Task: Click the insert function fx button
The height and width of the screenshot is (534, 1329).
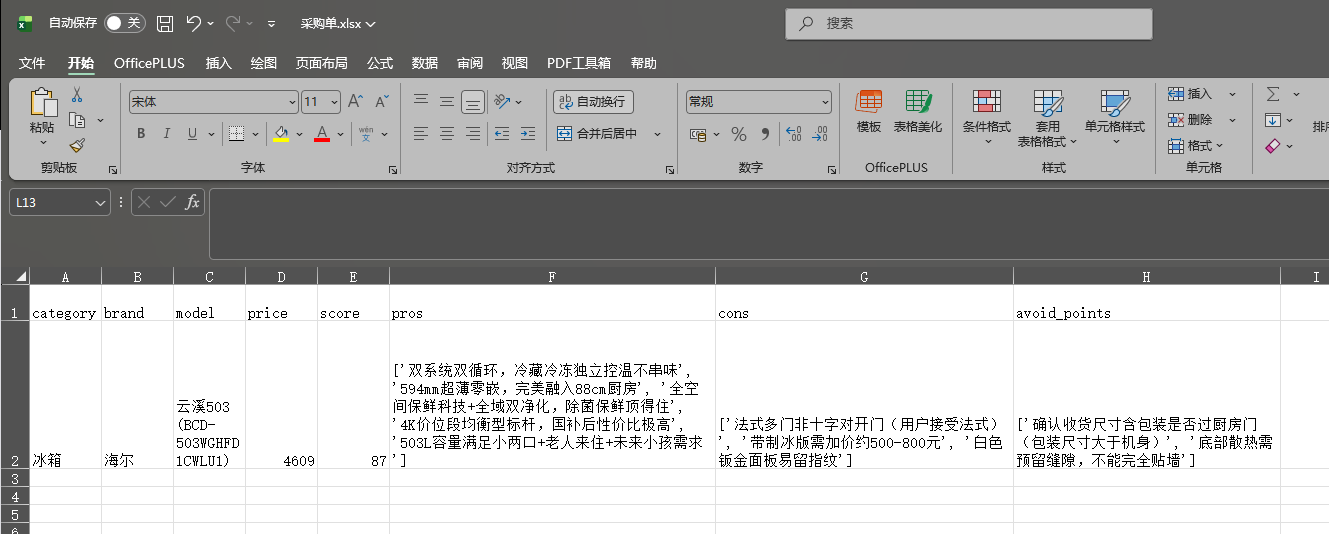Action: click(x=193, y=203)
